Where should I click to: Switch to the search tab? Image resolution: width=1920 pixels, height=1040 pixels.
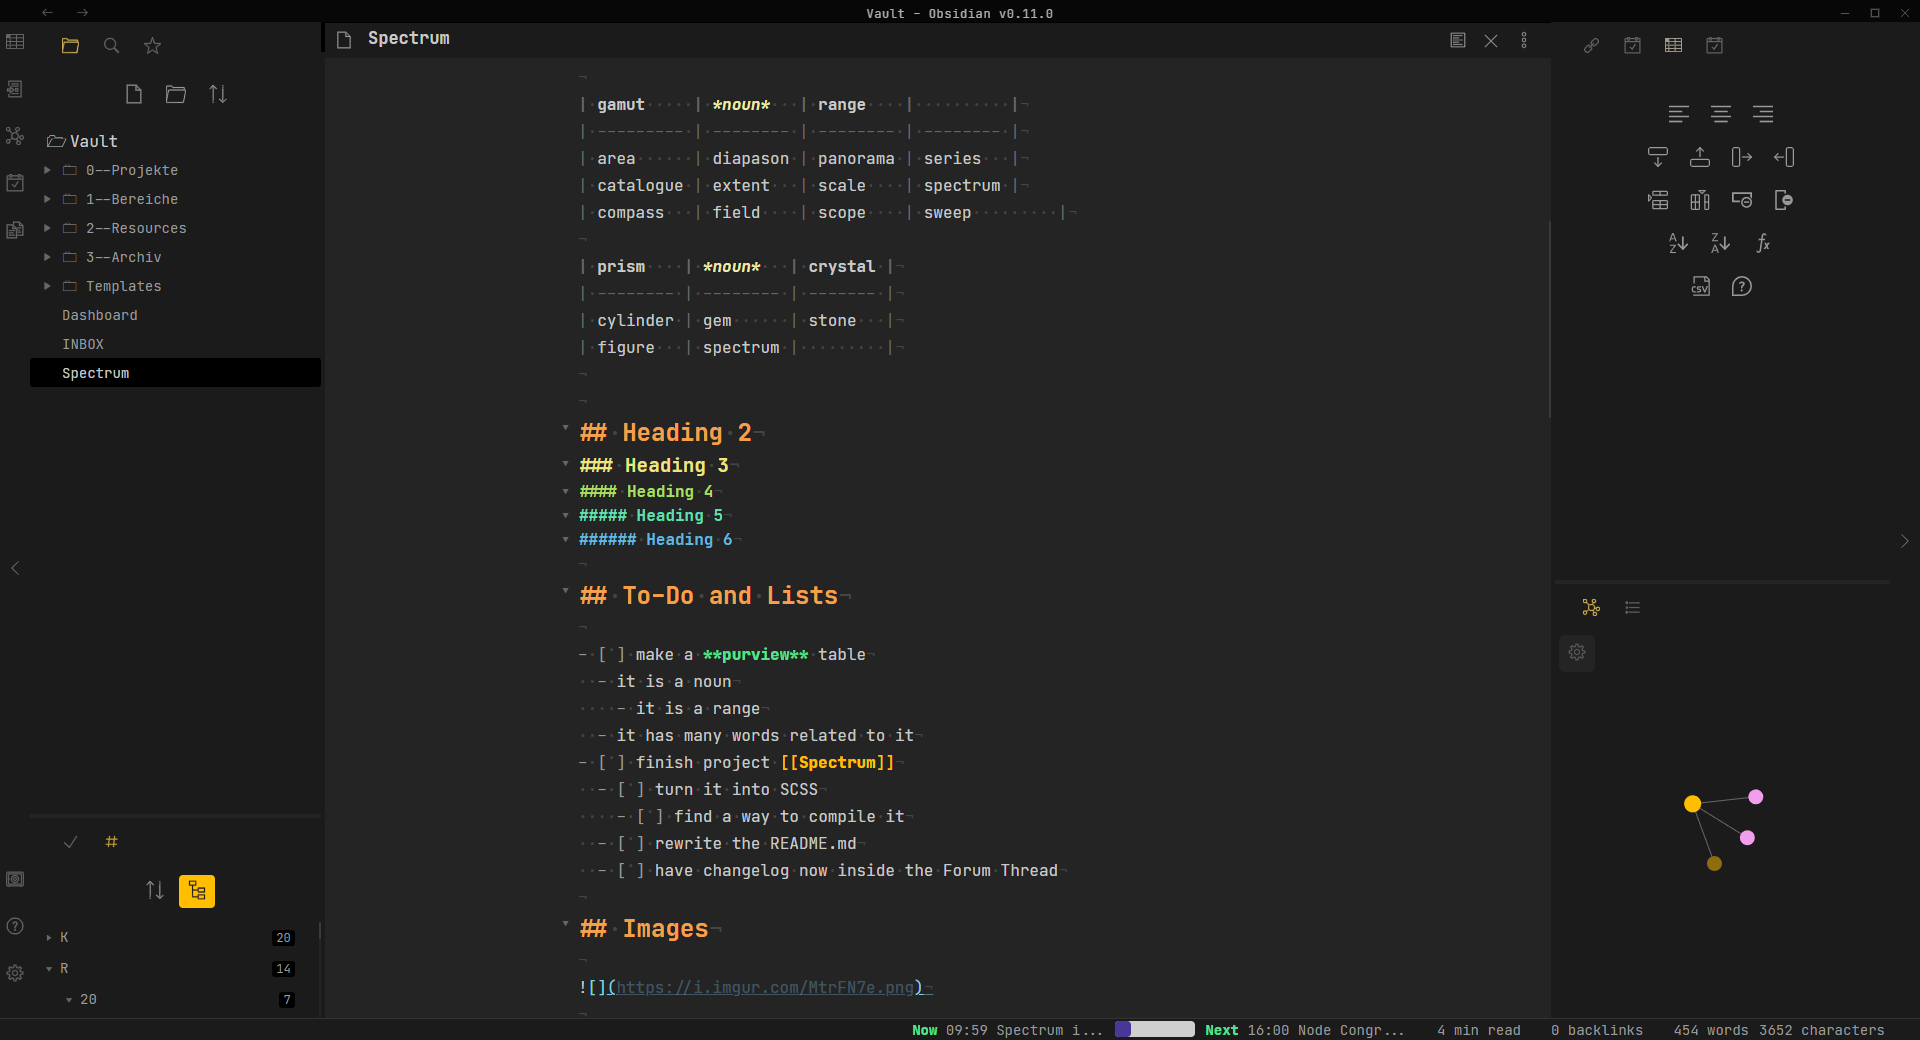111,46
